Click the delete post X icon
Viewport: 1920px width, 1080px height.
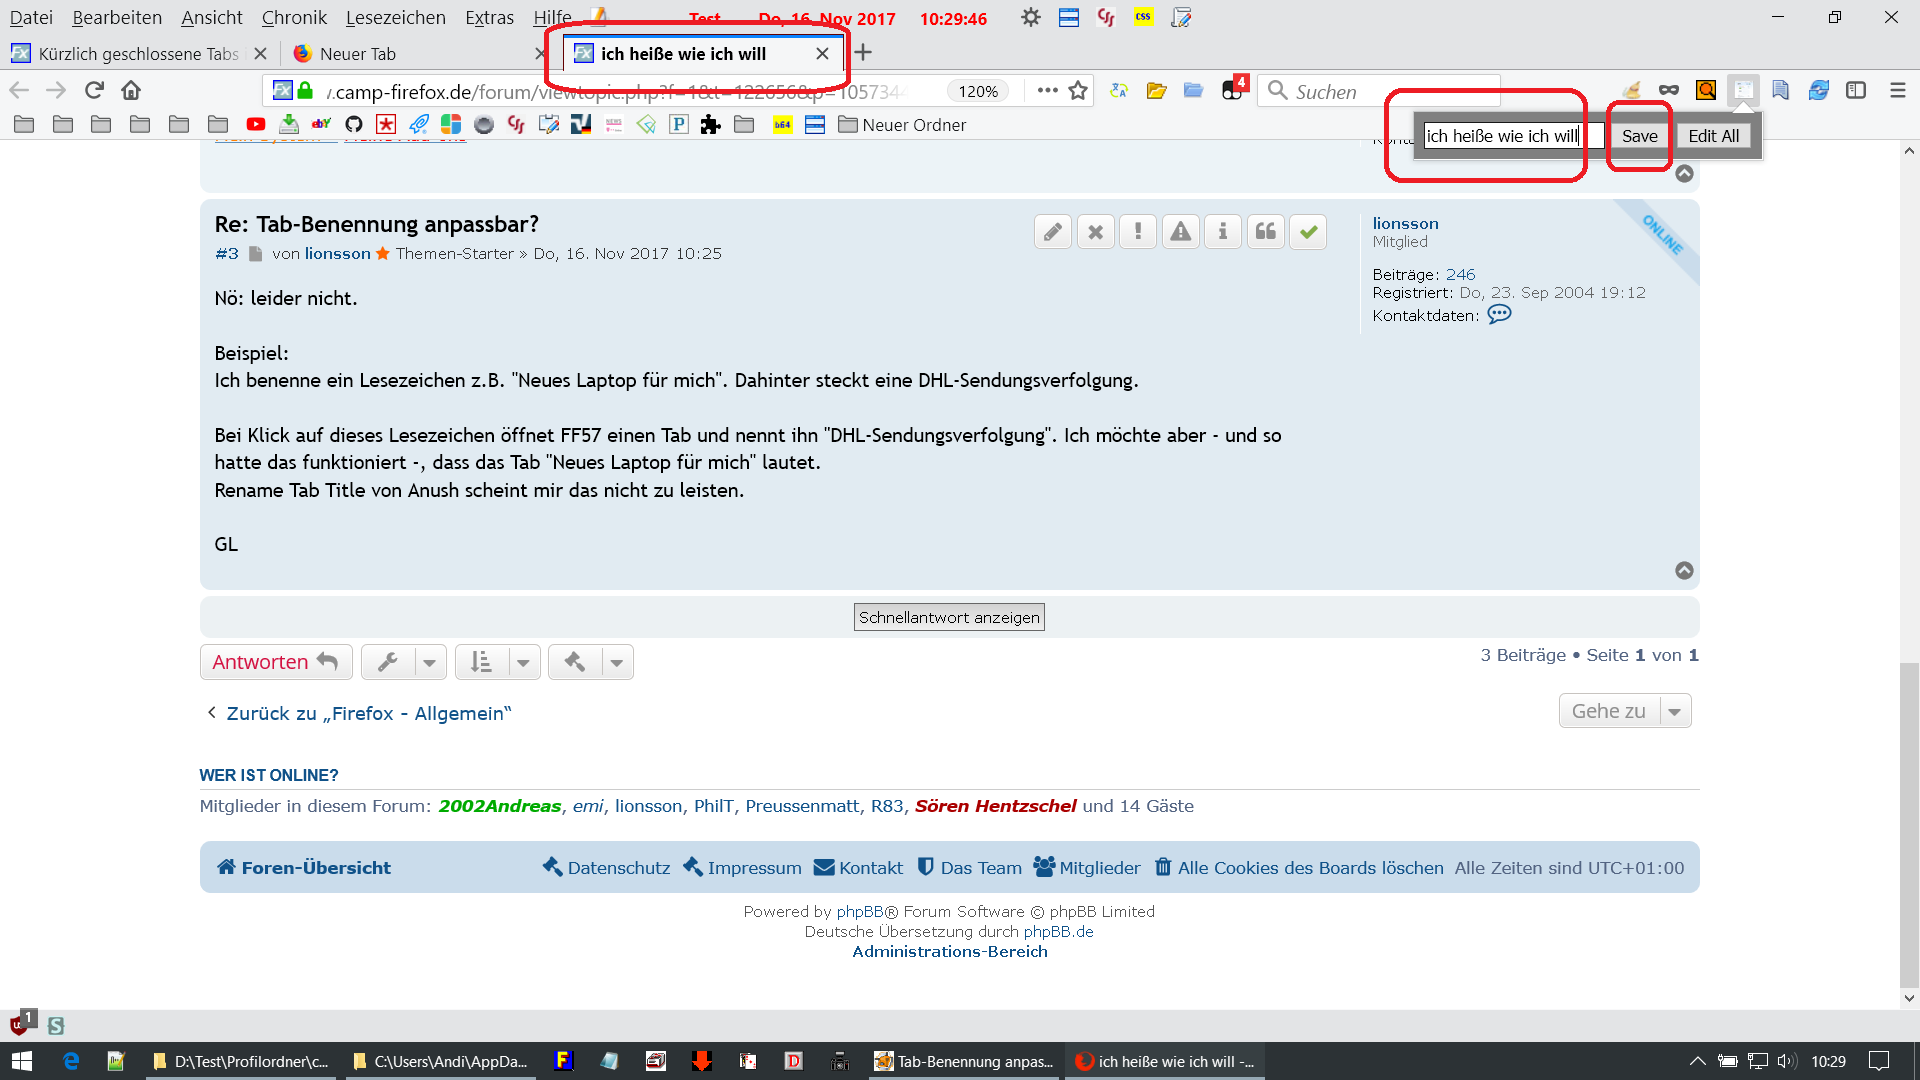click(x=1095, y=232)
